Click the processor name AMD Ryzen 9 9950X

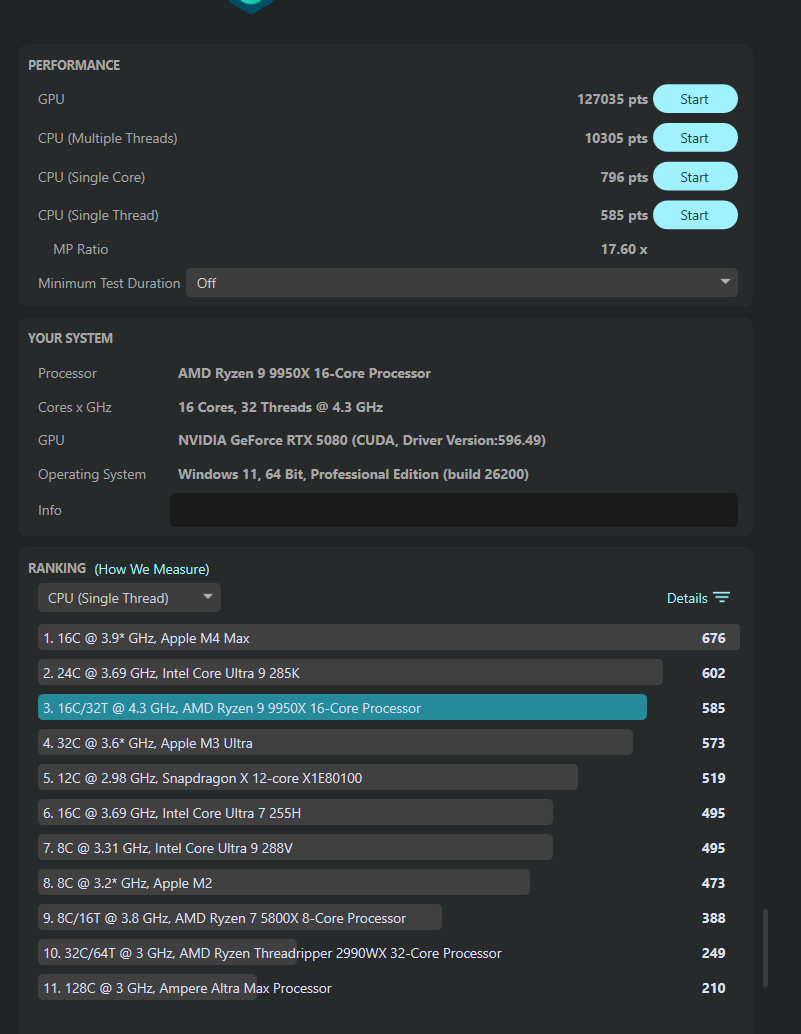tap(304, 373)
